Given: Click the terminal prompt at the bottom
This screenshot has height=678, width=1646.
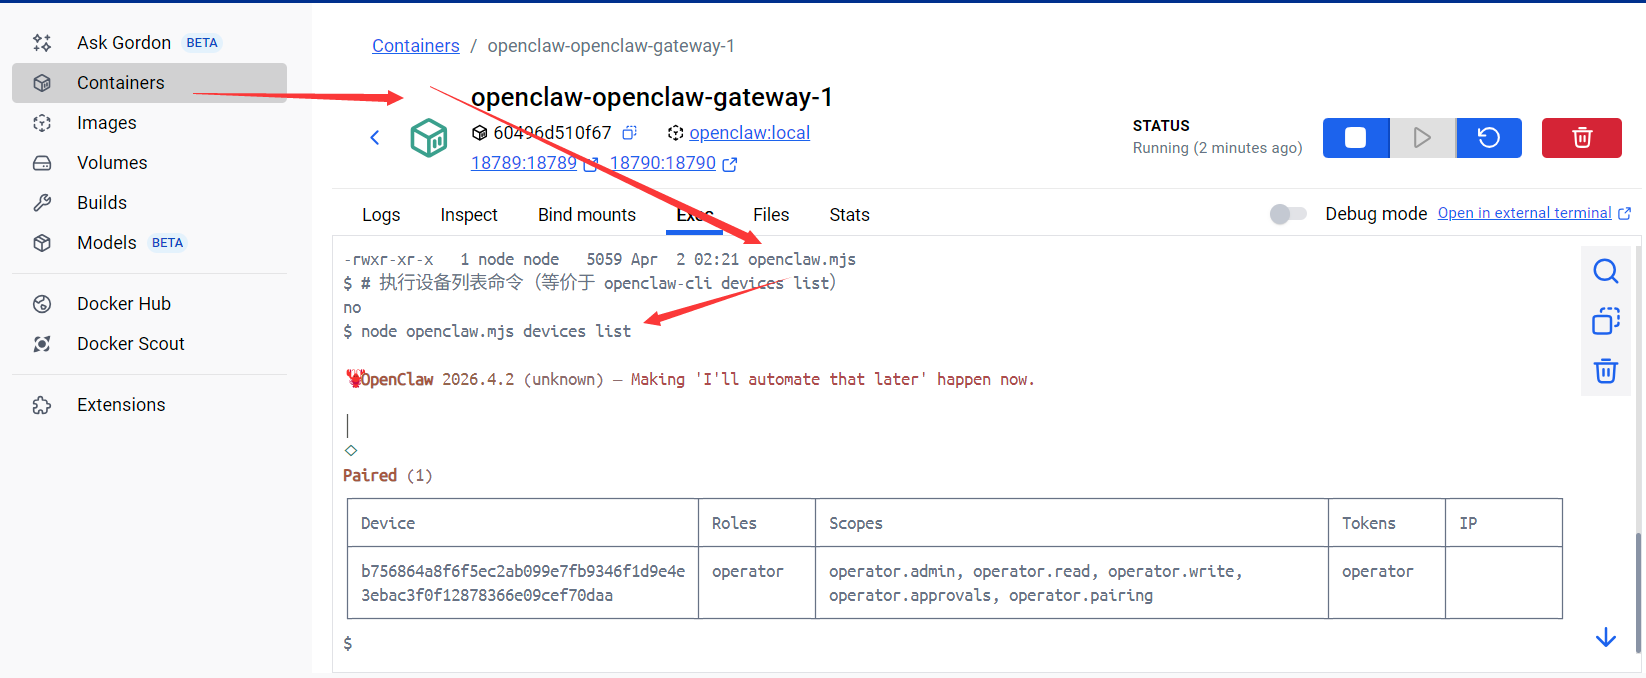Looking at the screenshot, I should click(348, 643).
